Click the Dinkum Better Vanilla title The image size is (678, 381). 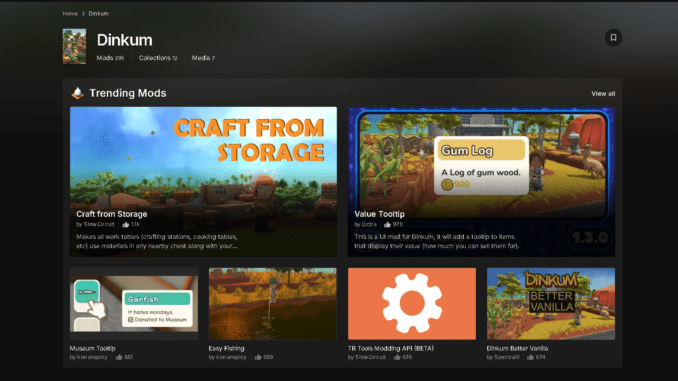pos(517,348)
